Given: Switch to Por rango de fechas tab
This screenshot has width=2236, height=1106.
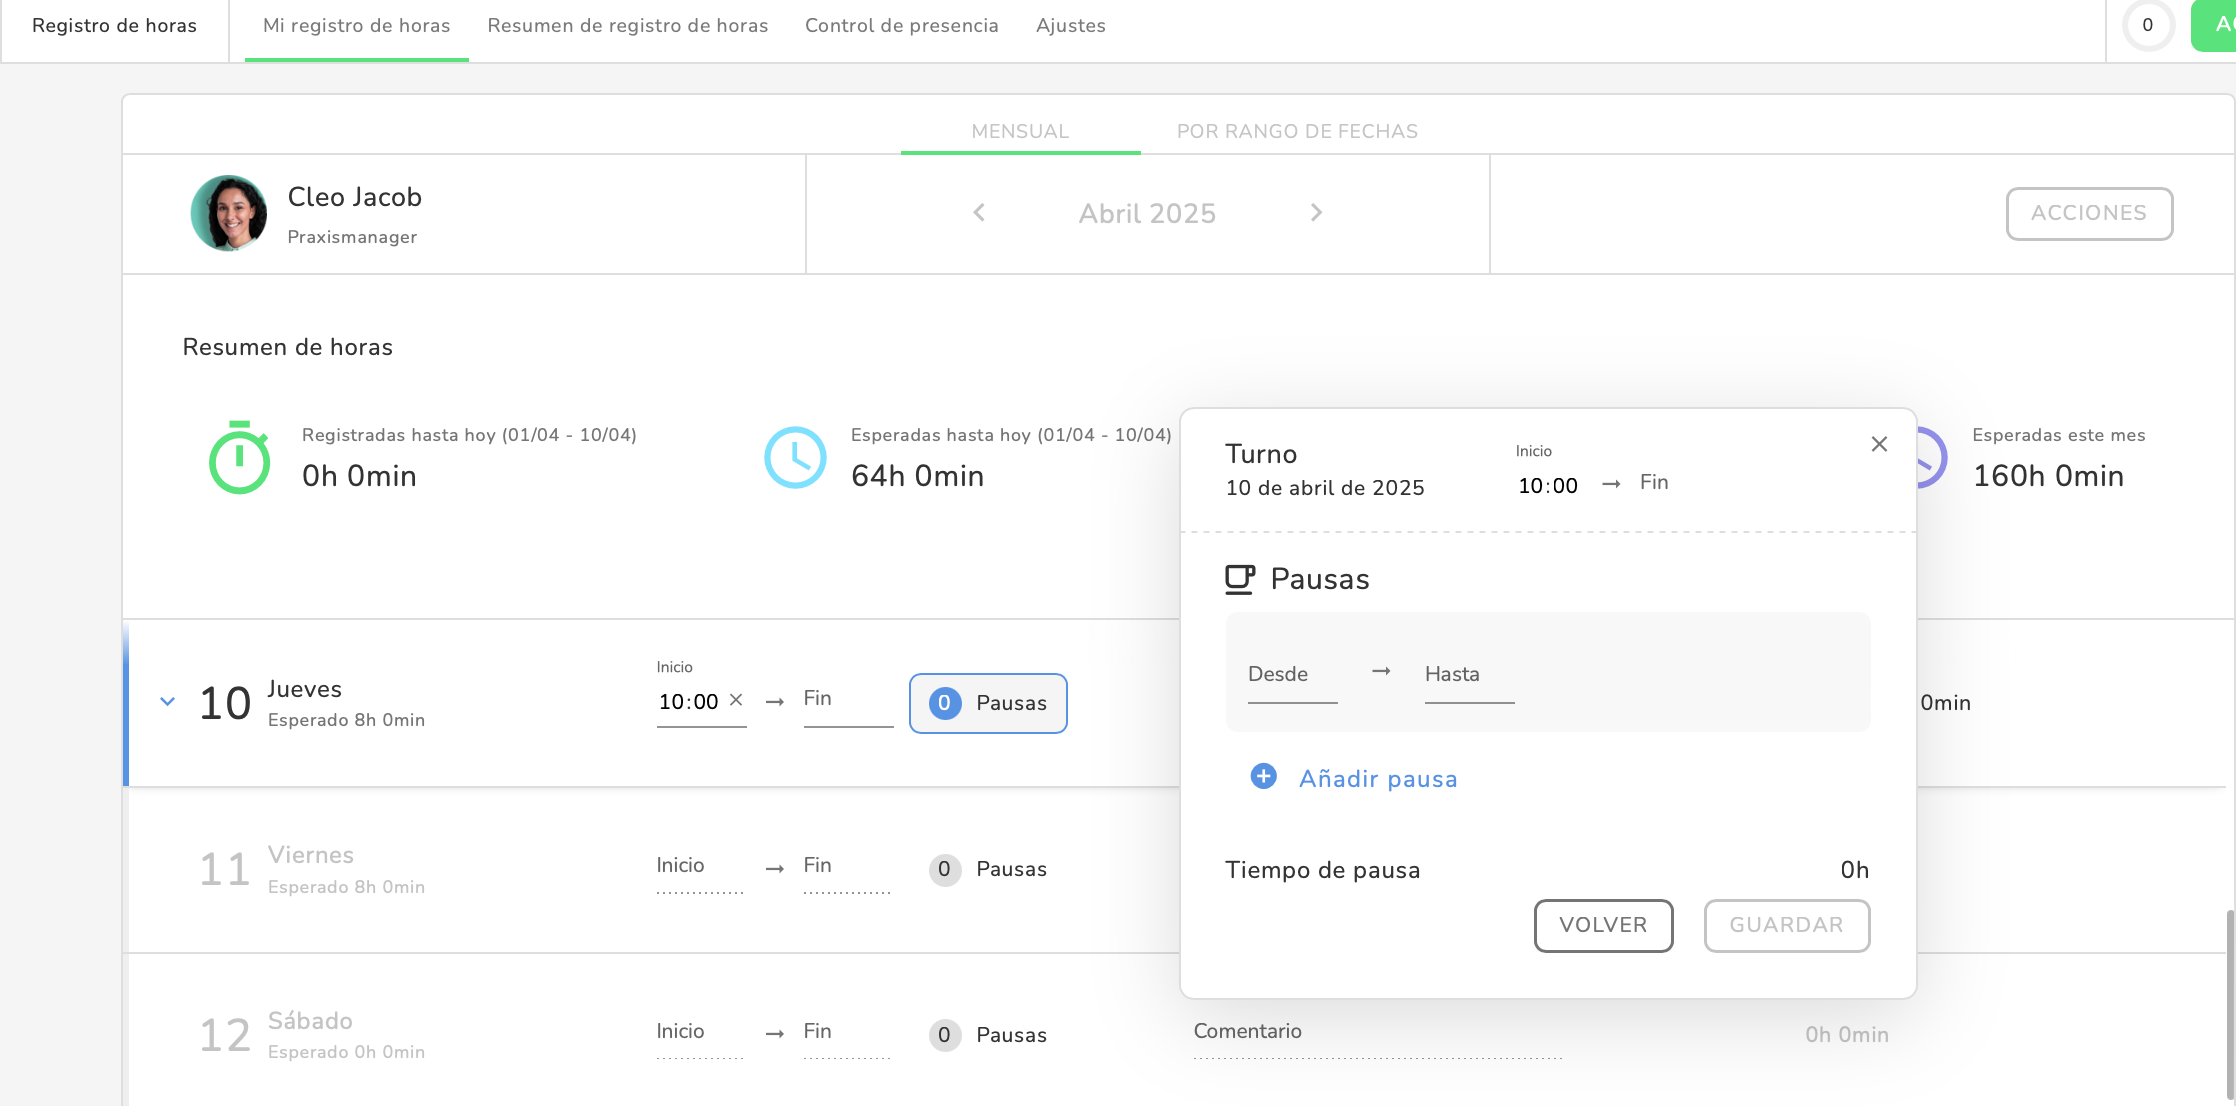Looking at the screenshot, I should click(x=1296, y=131).
